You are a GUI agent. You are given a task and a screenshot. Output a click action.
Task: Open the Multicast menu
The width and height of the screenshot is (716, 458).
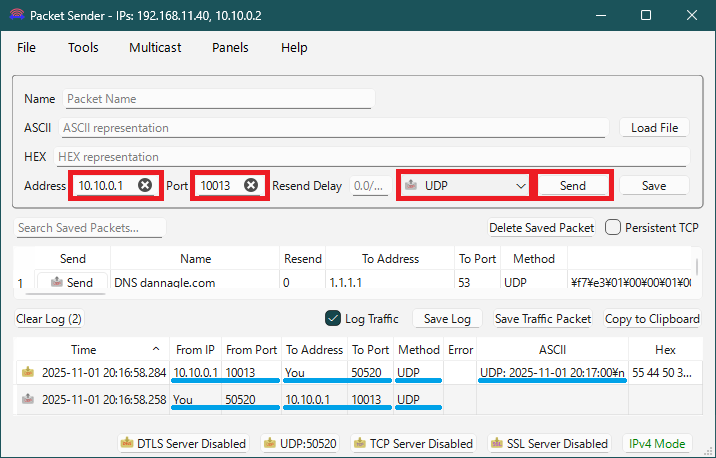pos(155,47)
